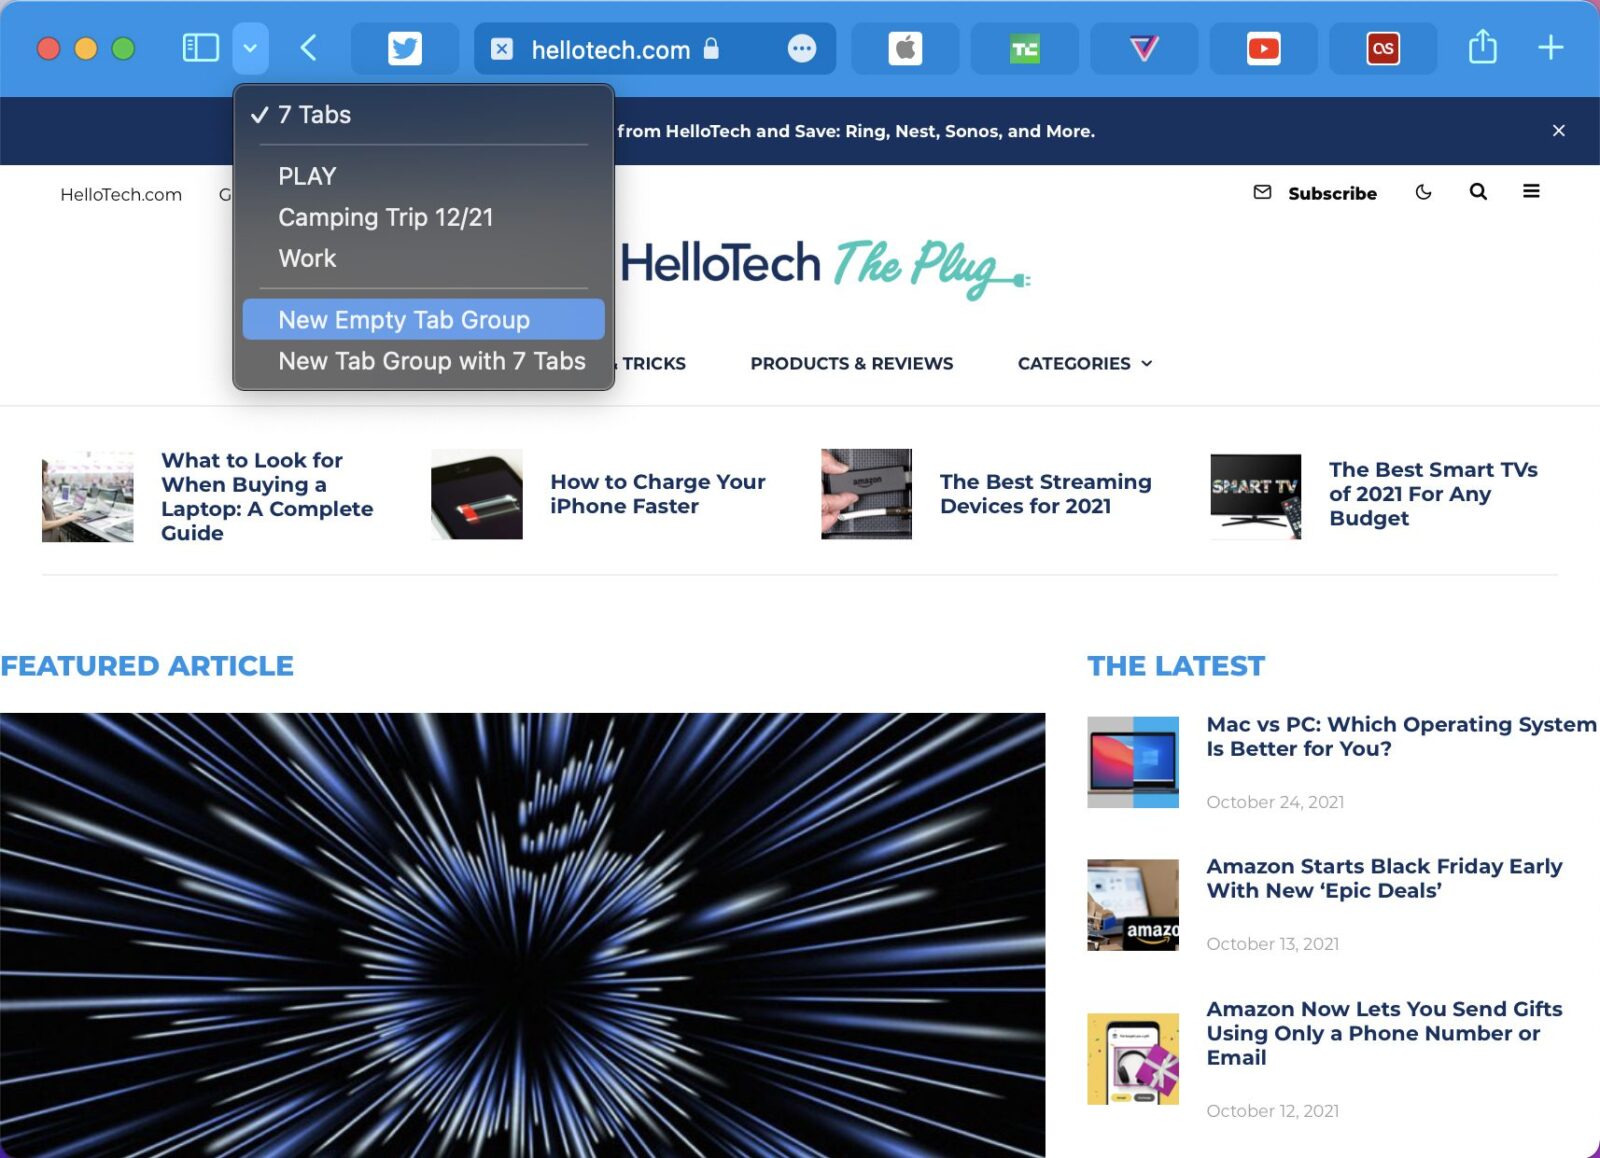Open a new tab with plus icon

(x=1550, y=48)
